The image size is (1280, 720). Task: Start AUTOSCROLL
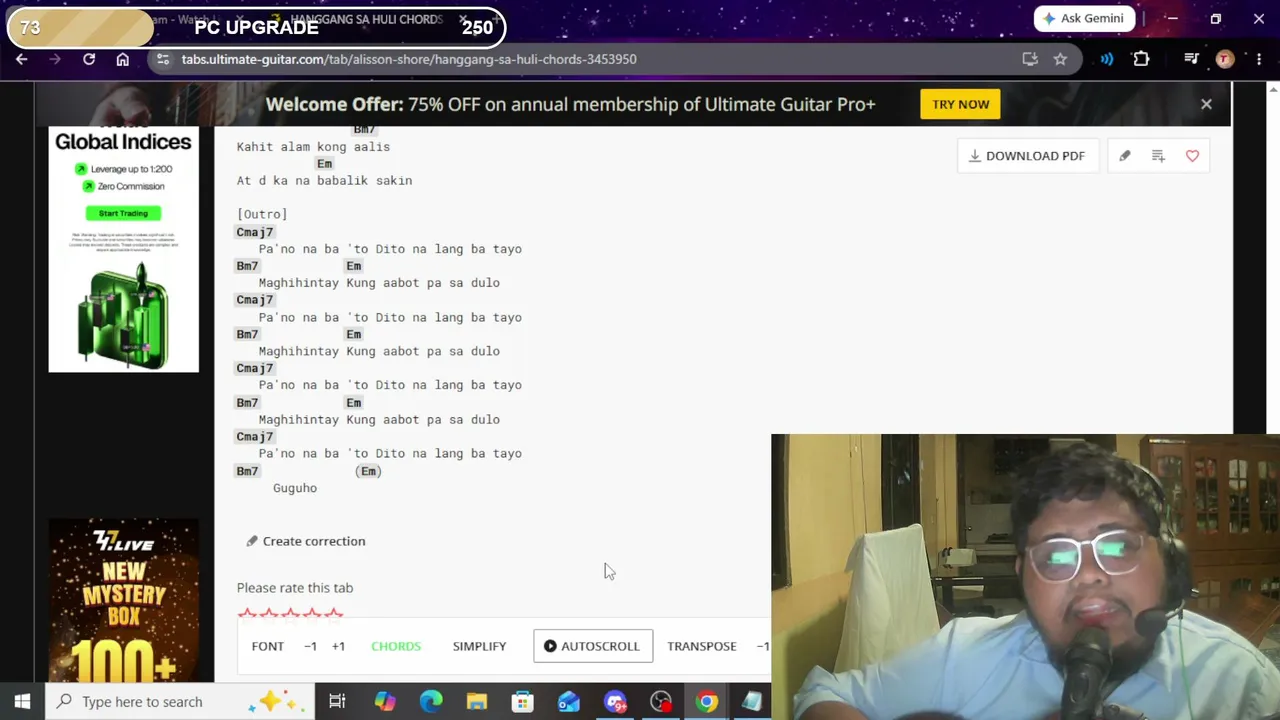click(x=593, y=646)
